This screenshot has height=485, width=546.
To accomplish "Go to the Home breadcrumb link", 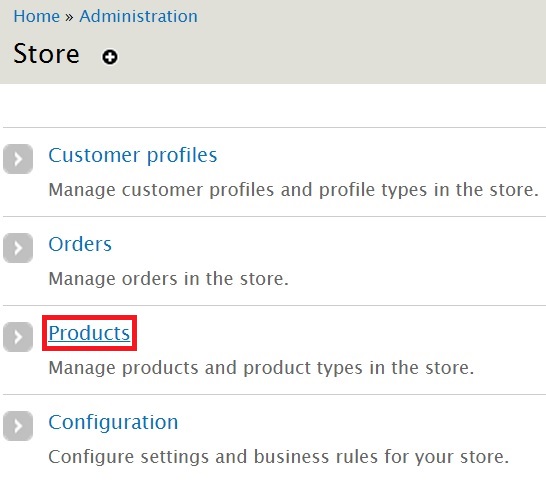I will 37,16.
